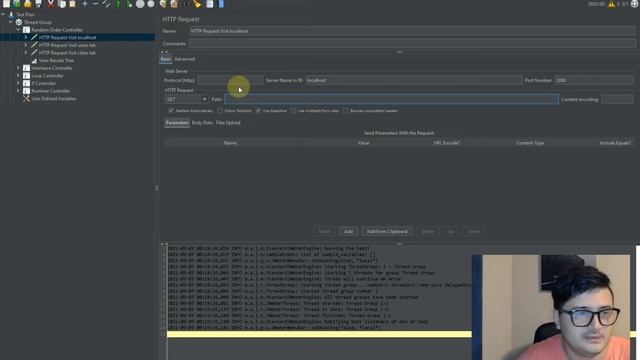640x360 pixels.
Task: Collapse the Thread Group node
Action: [11, 22]
